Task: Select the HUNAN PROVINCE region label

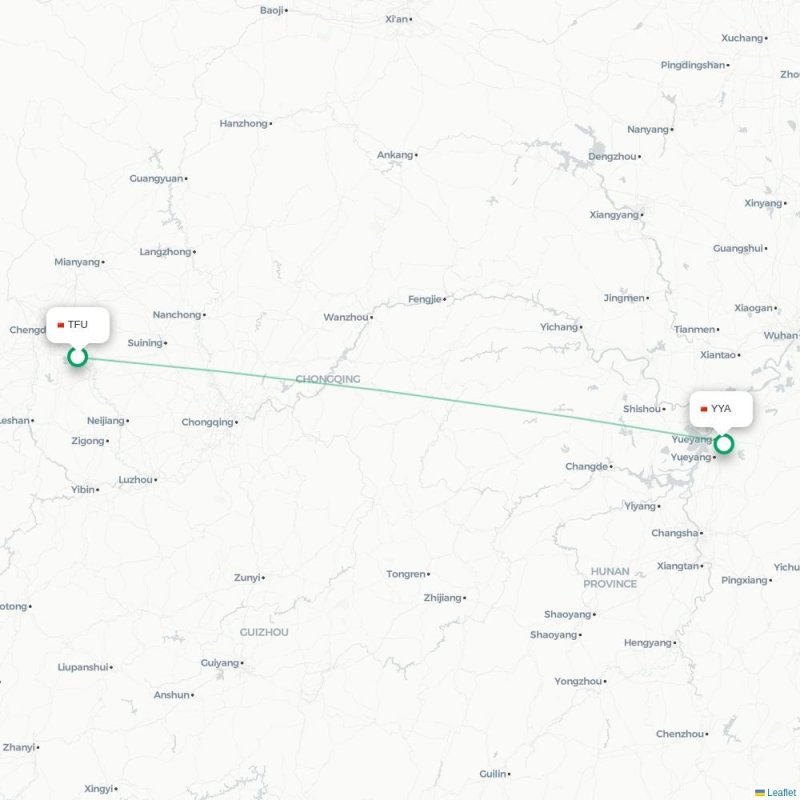Action: tap(610, 578)
